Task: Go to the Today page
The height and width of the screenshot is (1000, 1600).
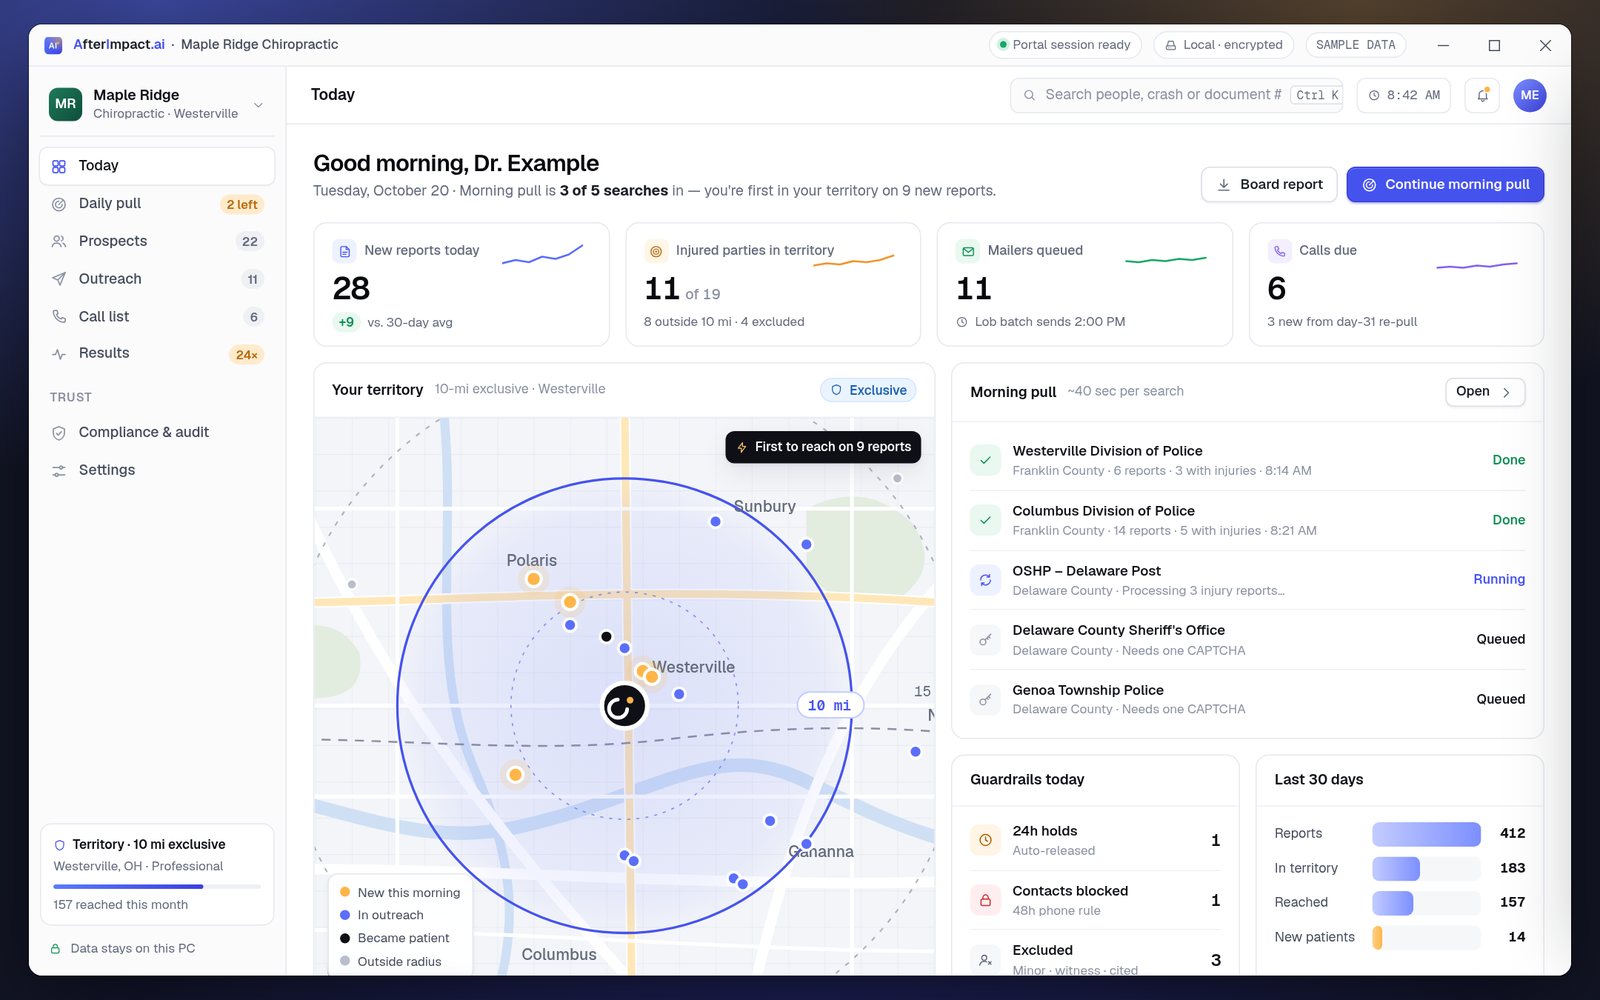Action: click(x=157, y=166)
